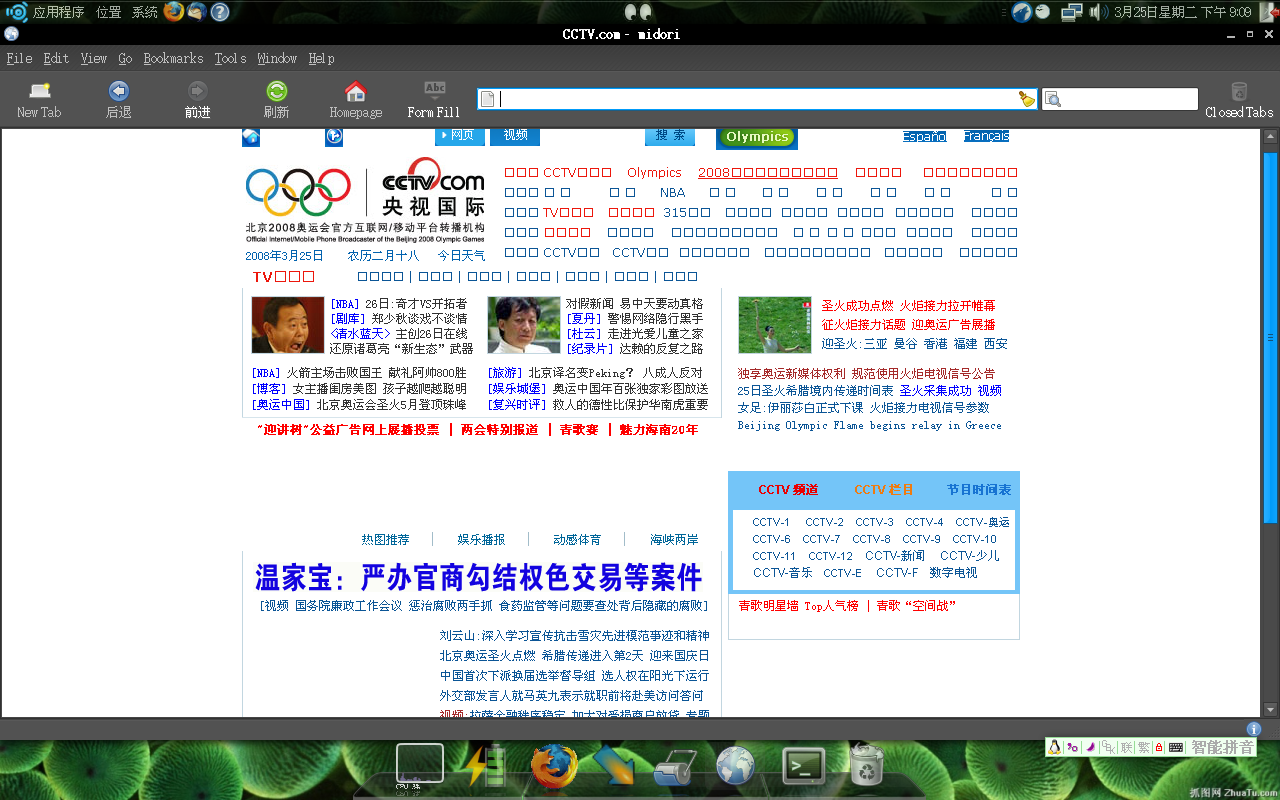Screen dimensions: 1280x800
Task: Click the 搜索 search button
Action: pos(670,135)
